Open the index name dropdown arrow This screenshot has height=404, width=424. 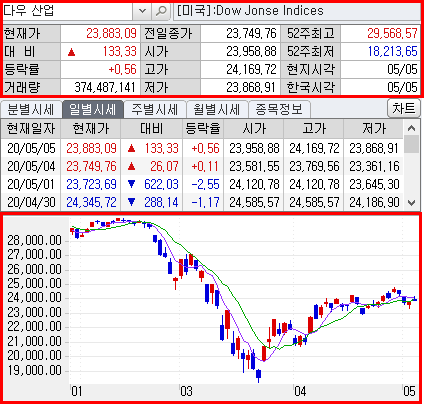coord(142,11)
